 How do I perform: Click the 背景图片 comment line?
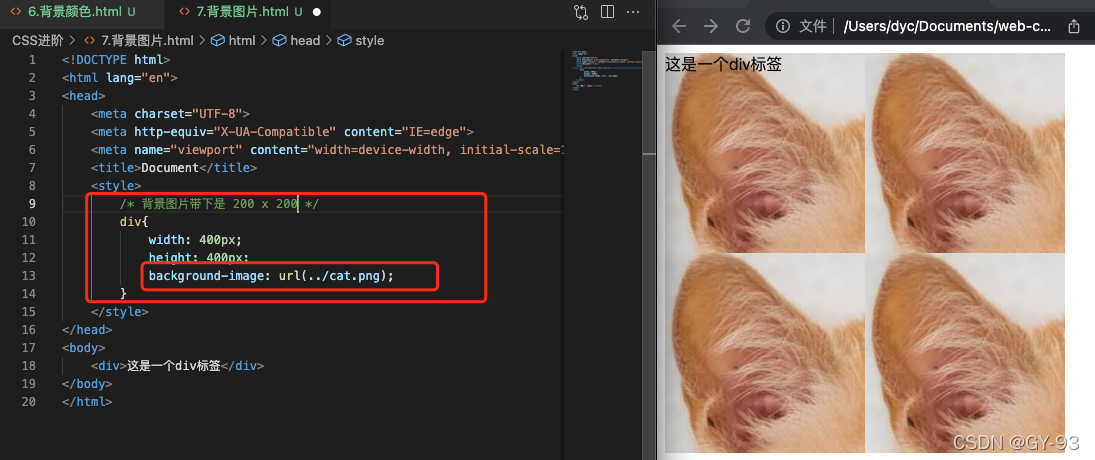(219, 204)
